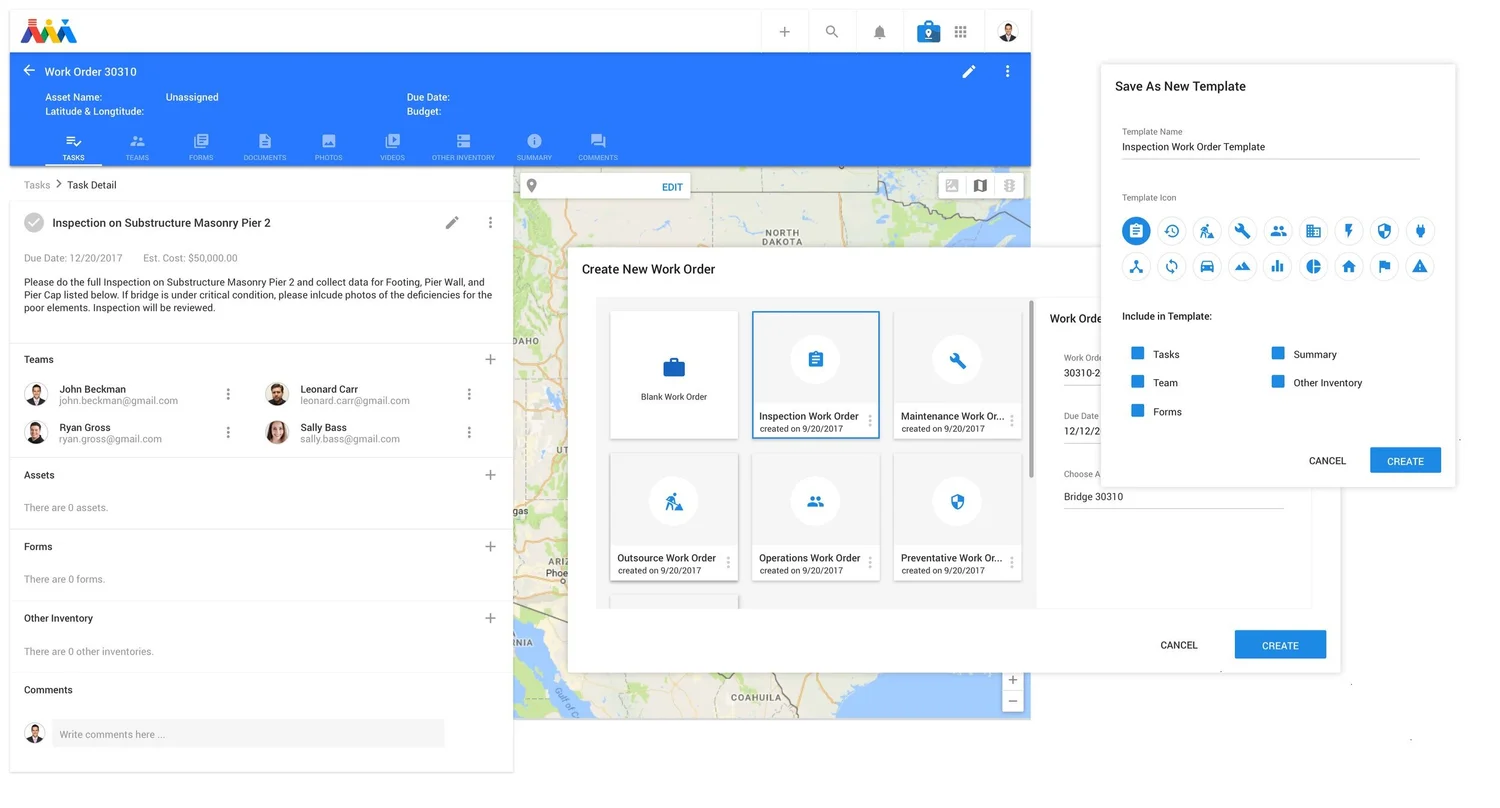Click the template list scrollbar in work order dialog

point(1031,388)
